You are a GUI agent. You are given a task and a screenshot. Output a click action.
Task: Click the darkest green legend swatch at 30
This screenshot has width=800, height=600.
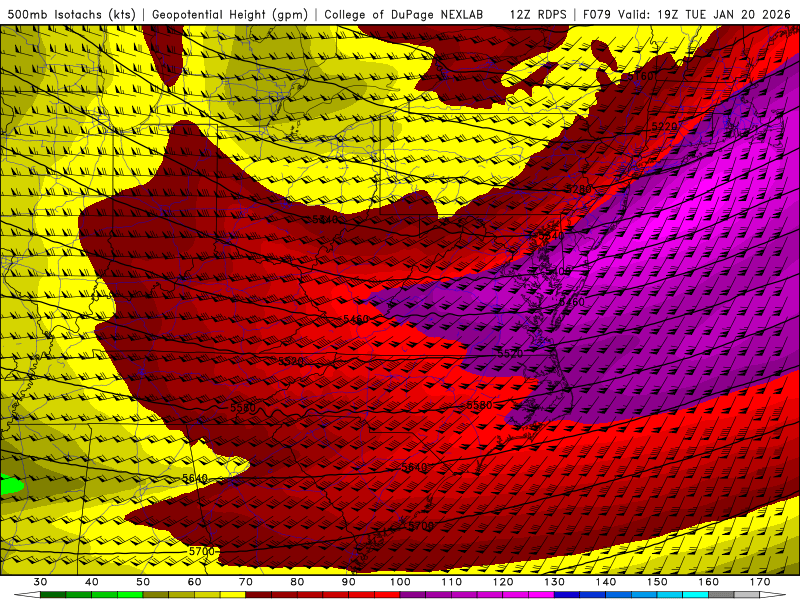coord(53,596)
